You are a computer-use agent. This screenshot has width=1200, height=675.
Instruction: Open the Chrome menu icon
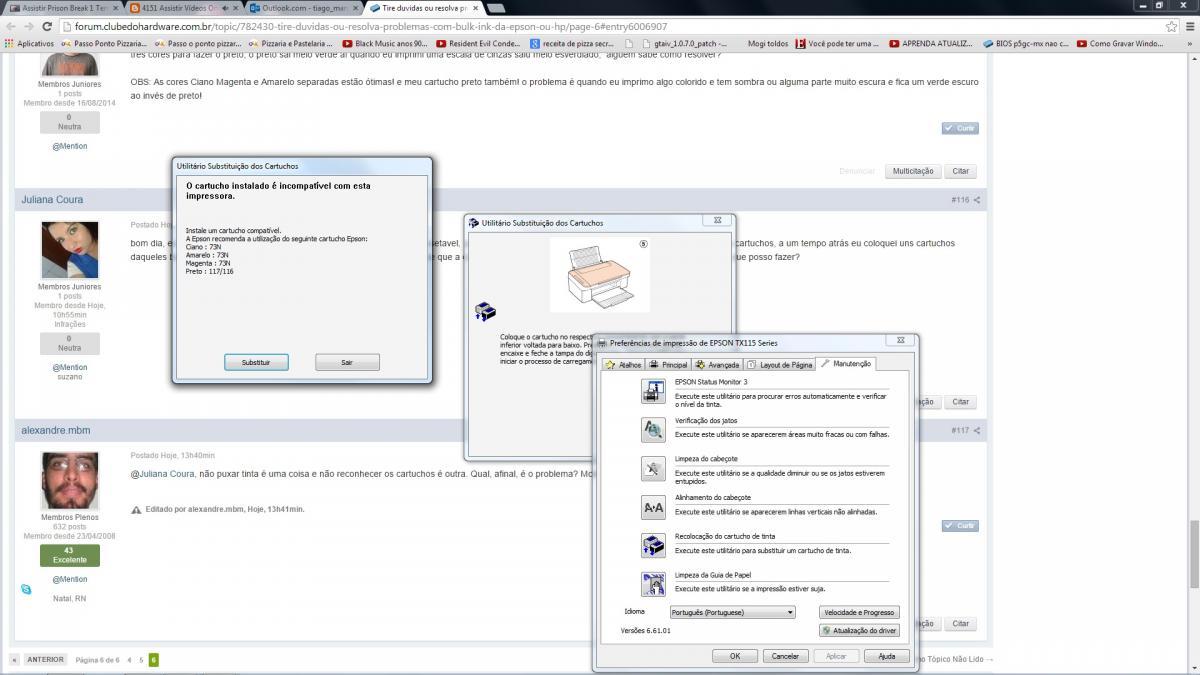[1188, 26]
